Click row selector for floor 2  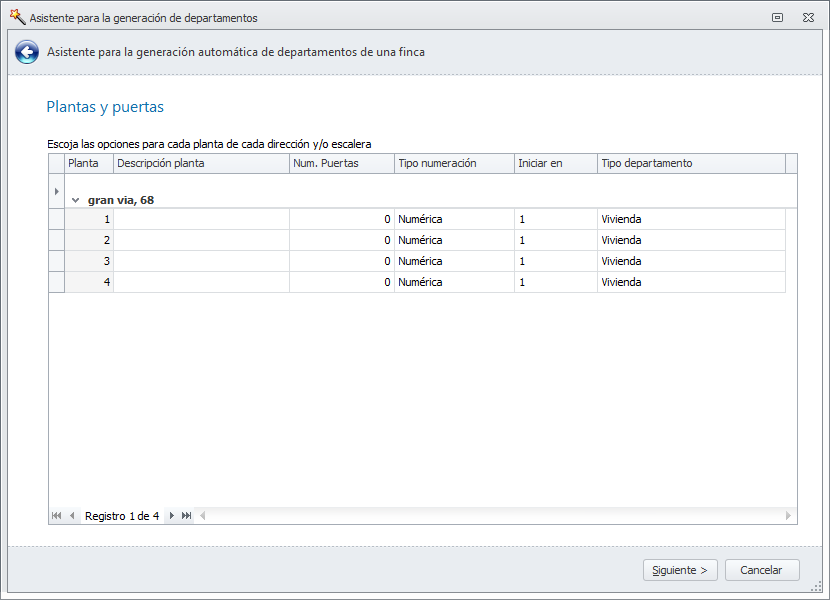[x=57, y=240]
